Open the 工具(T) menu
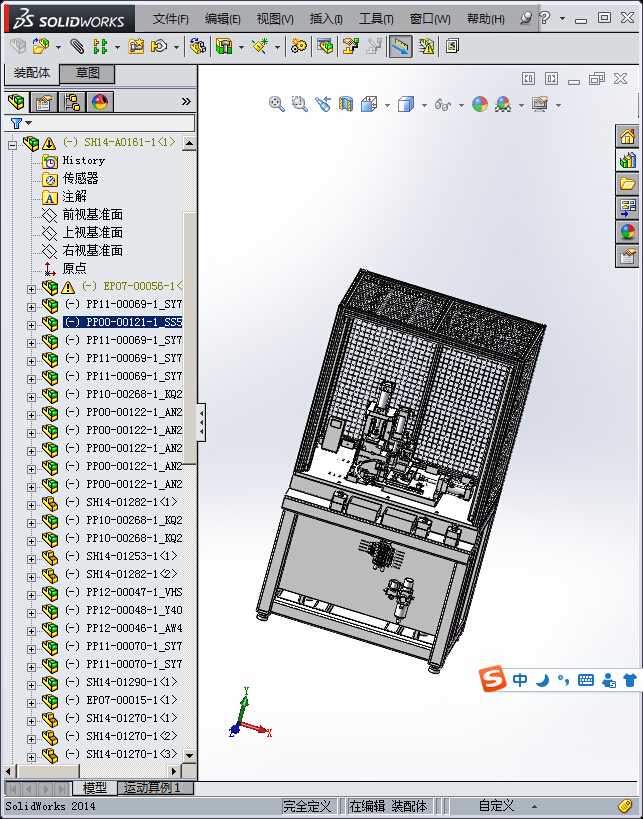Image resolution: width=643 pixels, height=819 pixels. 376,19
